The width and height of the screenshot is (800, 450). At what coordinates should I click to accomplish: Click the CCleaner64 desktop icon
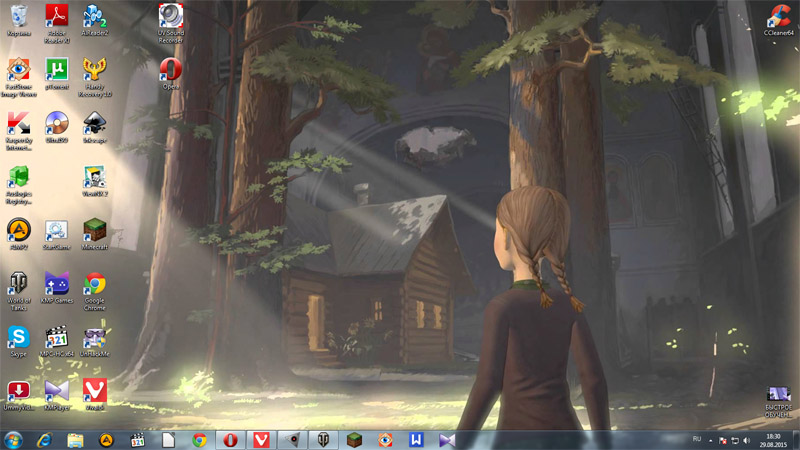(779, 20)
